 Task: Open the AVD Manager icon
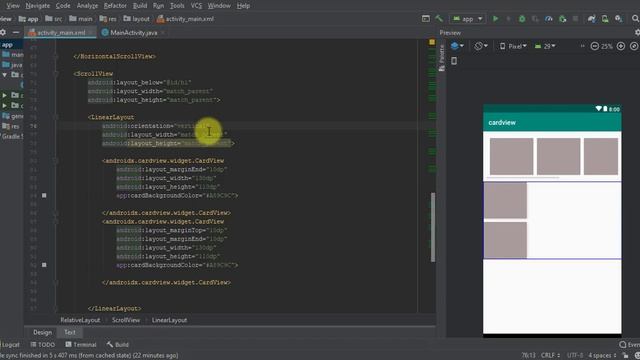605,19
